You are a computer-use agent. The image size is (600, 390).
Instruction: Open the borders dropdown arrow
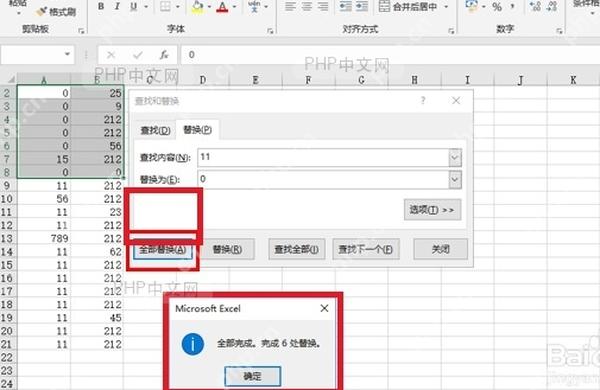[178, 7]
